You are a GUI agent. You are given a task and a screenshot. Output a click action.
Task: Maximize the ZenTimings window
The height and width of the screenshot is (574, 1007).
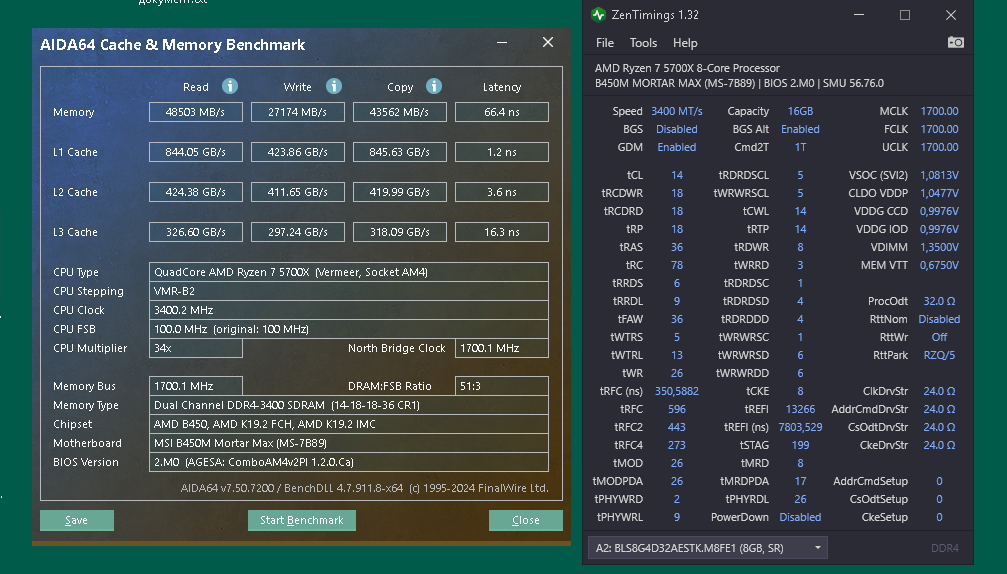905,15
